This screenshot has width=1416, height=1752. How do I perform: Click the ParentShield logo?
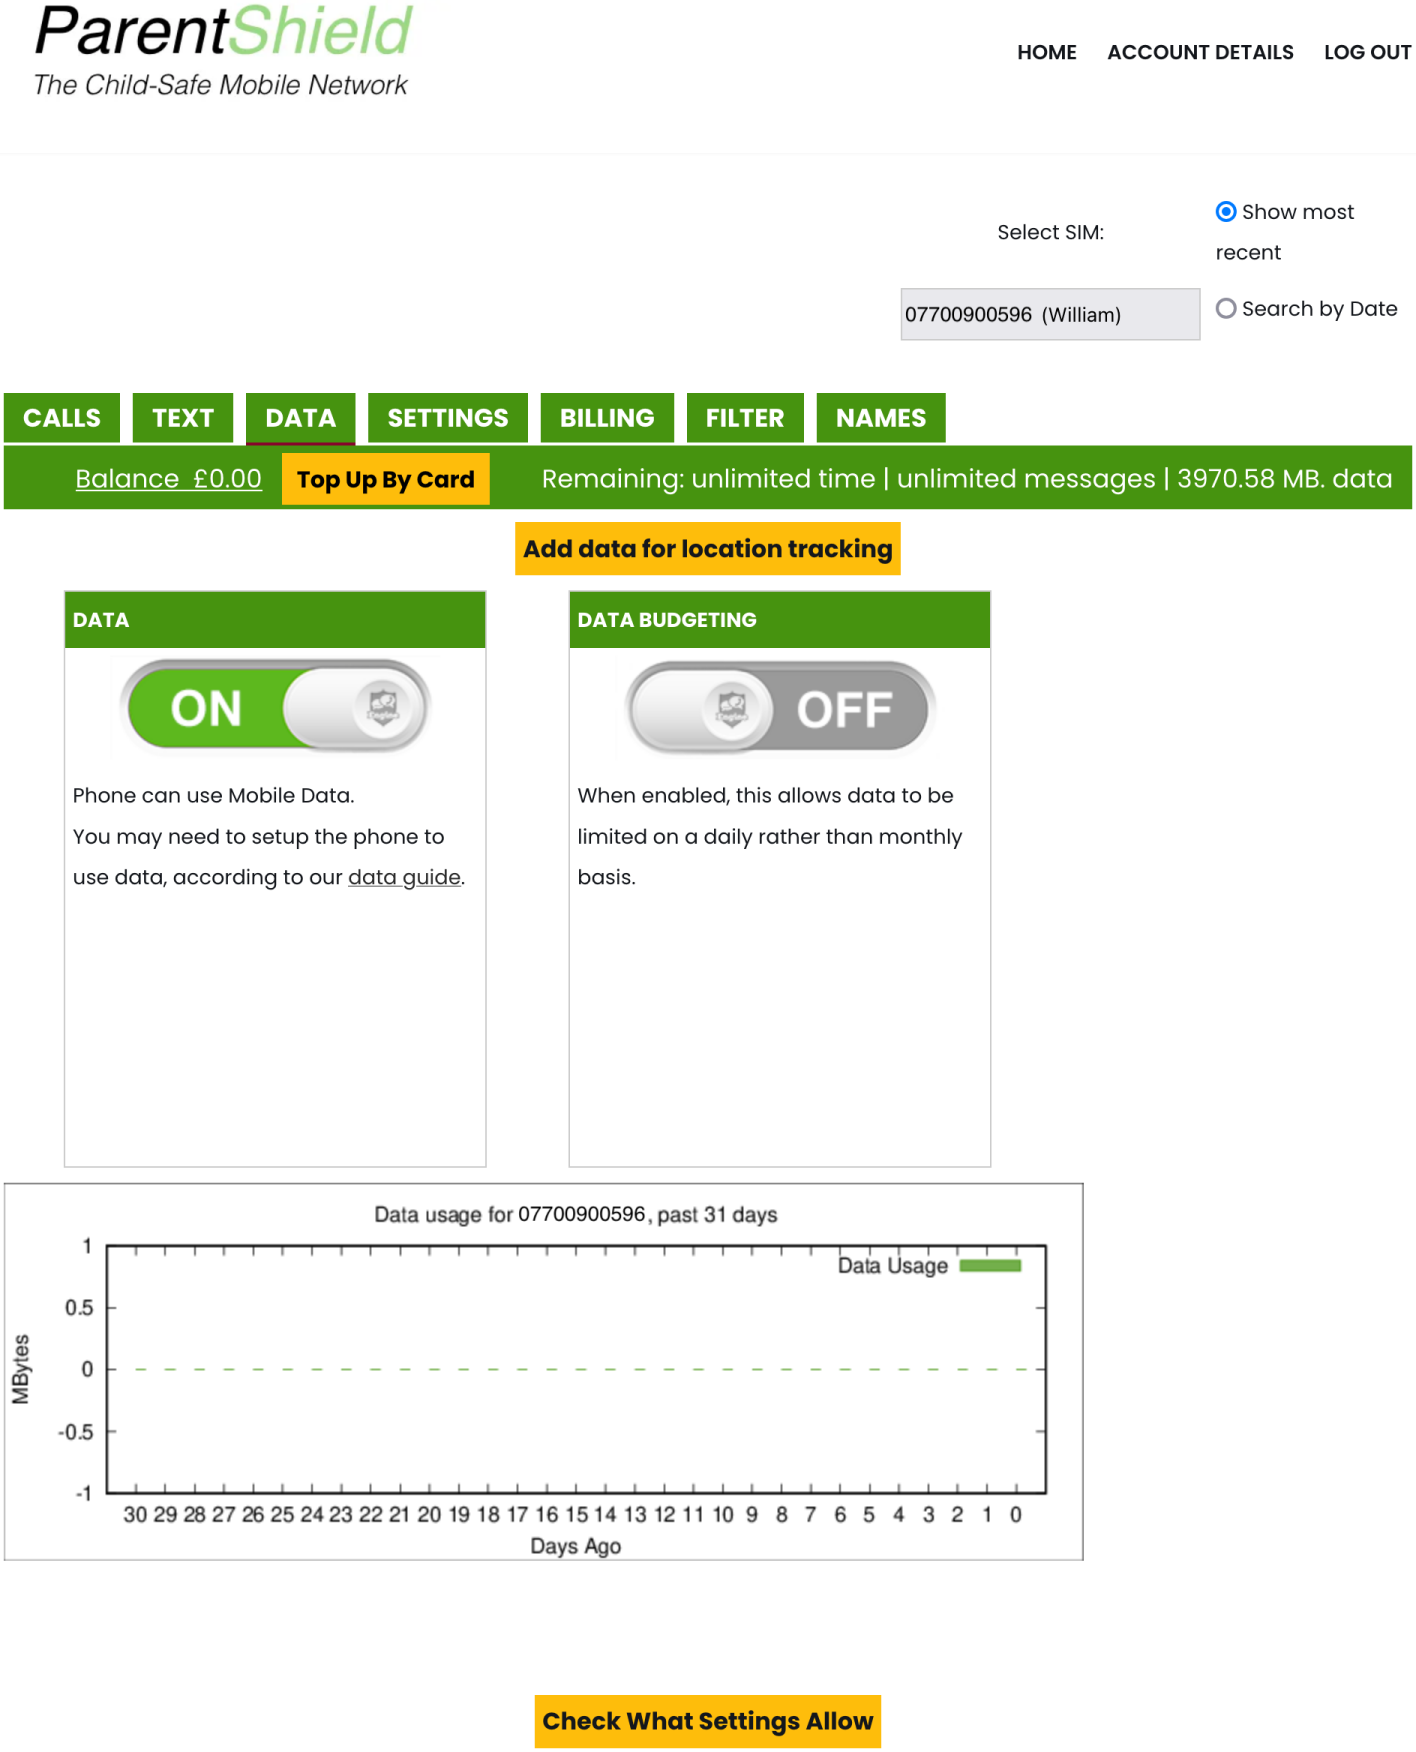coord(222,52)
